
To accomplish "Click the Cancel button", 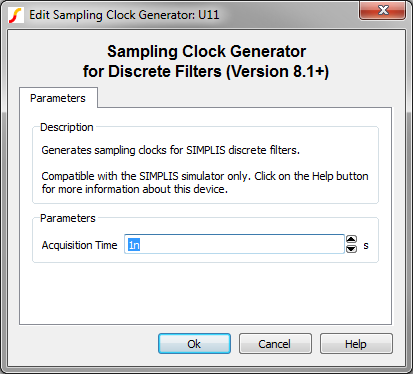I will click(275, 344).
